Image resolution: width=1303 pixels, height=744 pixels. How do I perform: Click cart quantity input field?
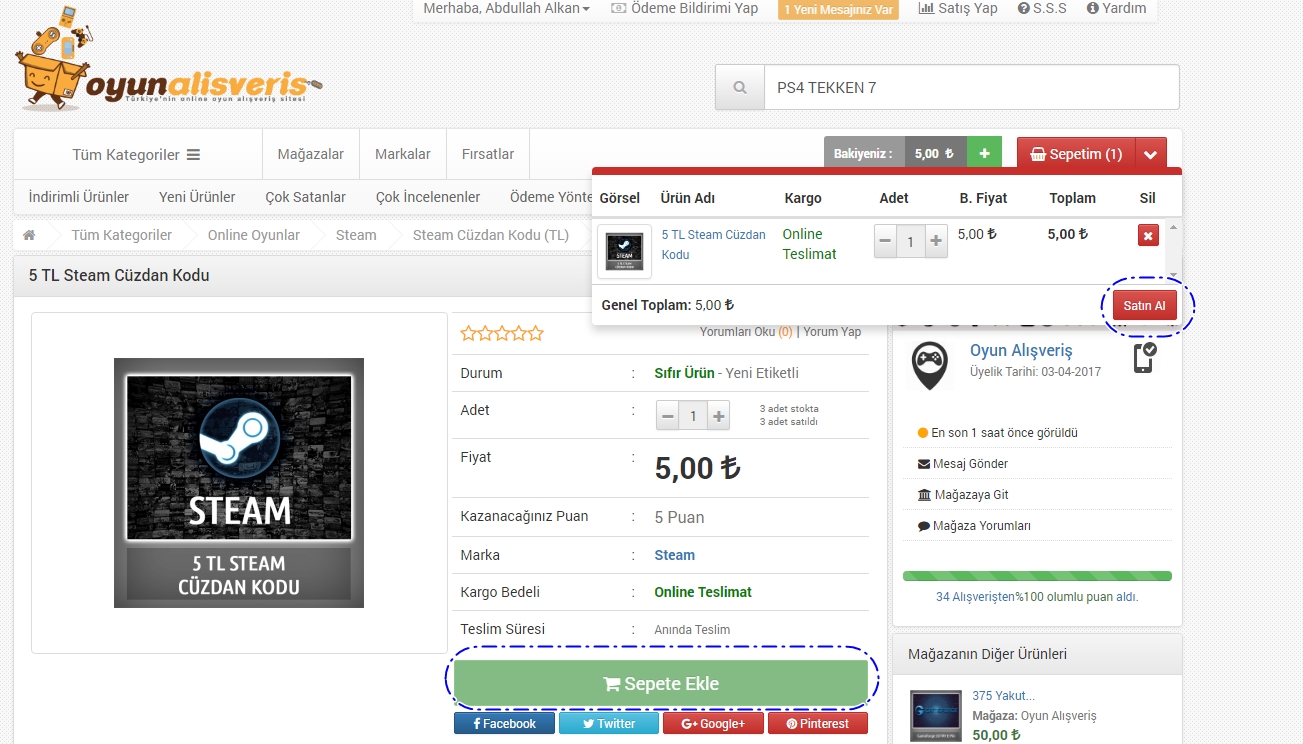click(x=911, y=241)
